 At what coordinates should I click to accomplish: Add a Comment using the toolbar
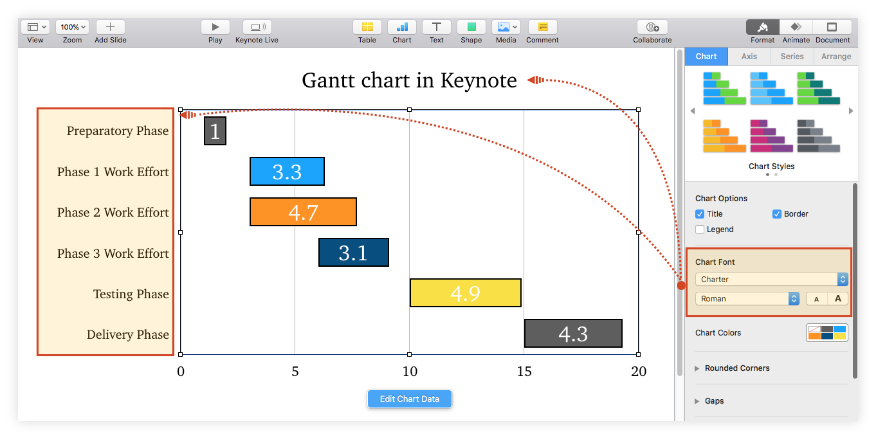click(542, 27)
